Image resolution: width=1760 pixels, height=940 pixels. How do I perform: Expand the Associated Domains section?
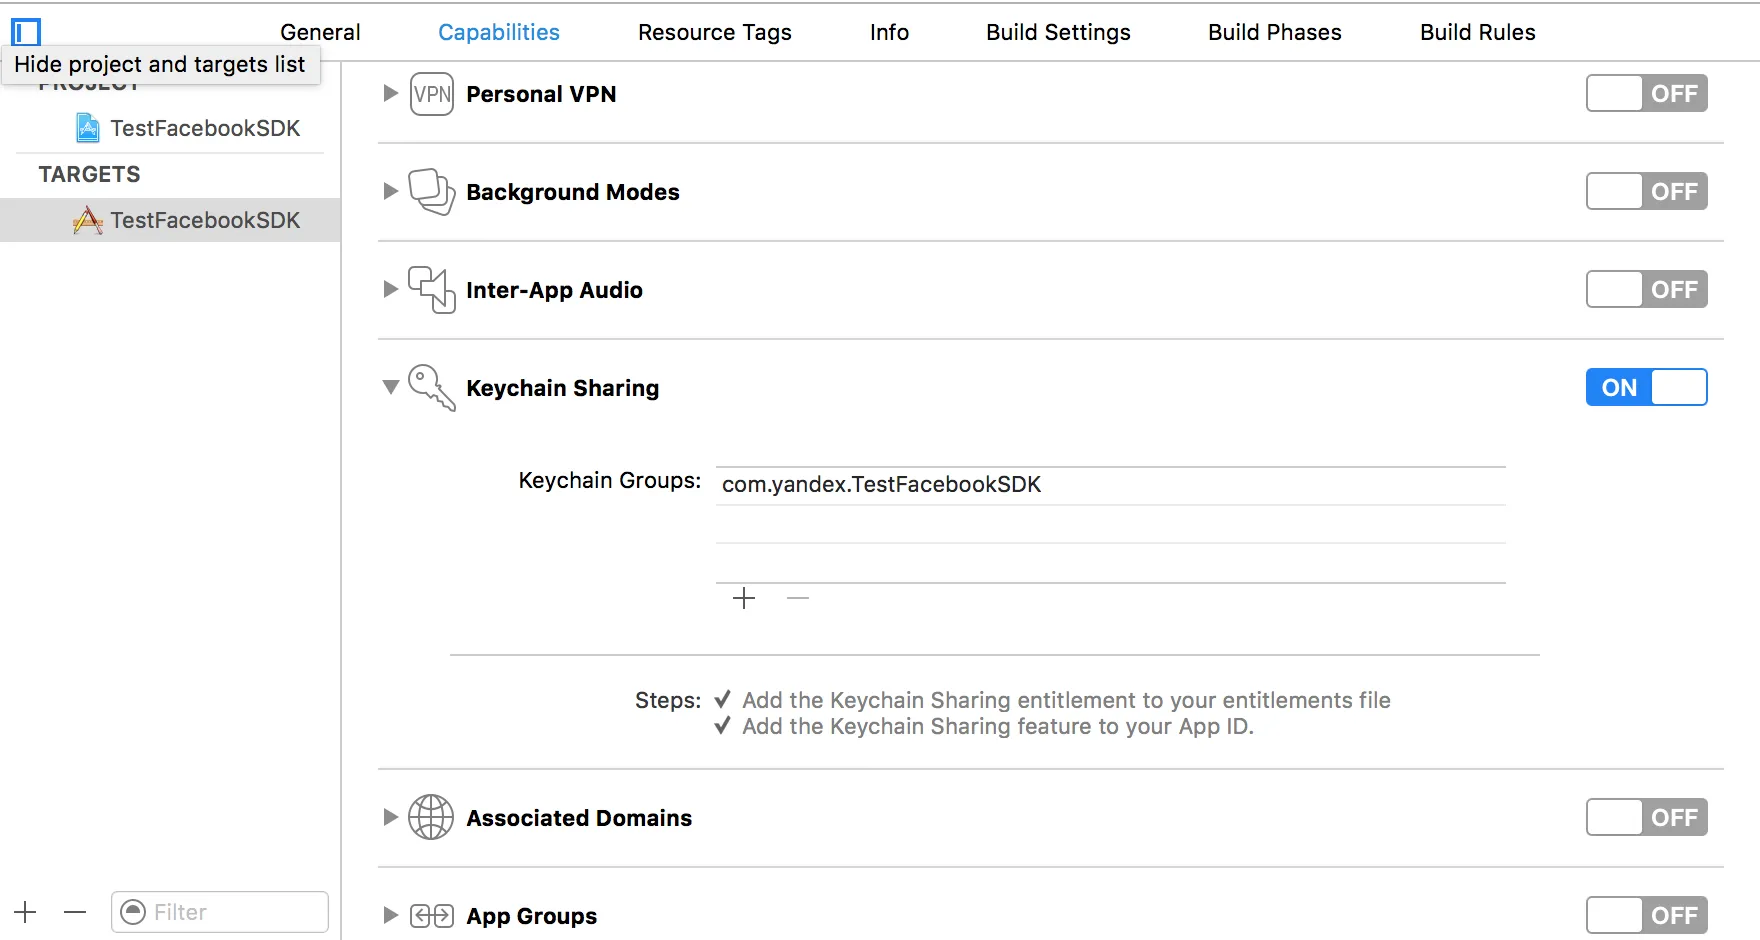(390, 818)
